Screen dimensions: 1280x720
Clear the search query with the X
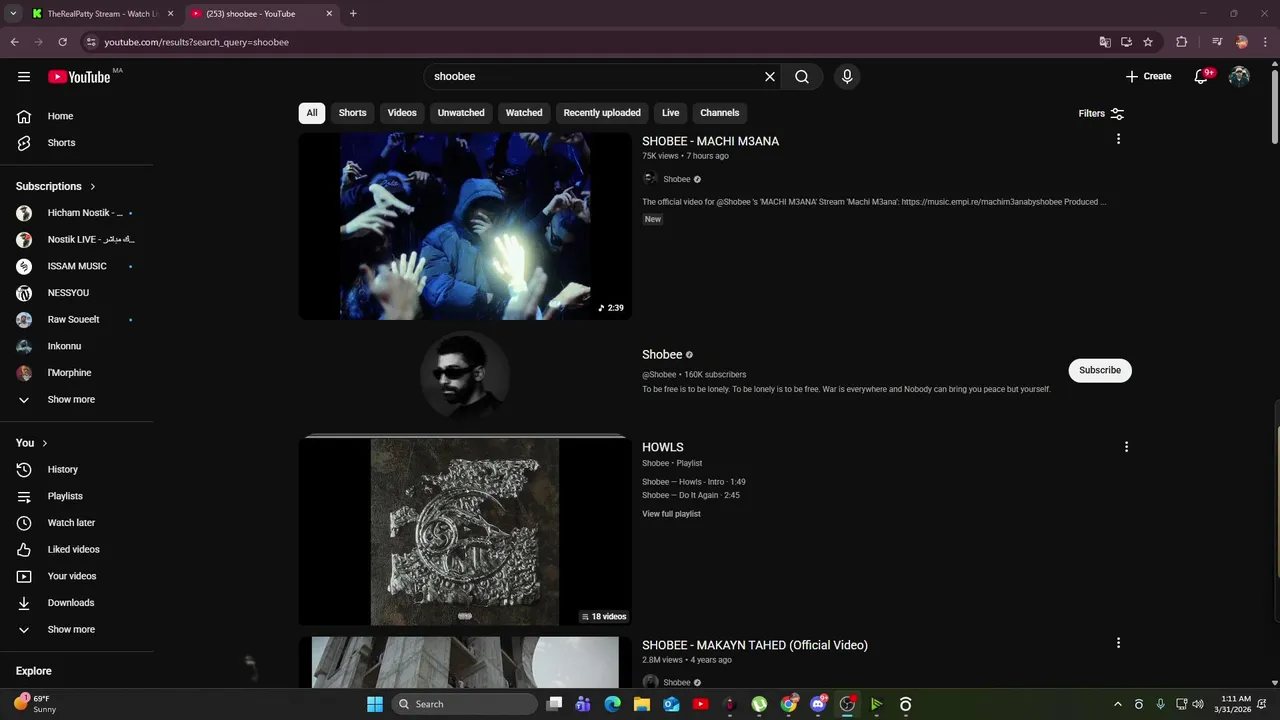click(x=770, y=76)
